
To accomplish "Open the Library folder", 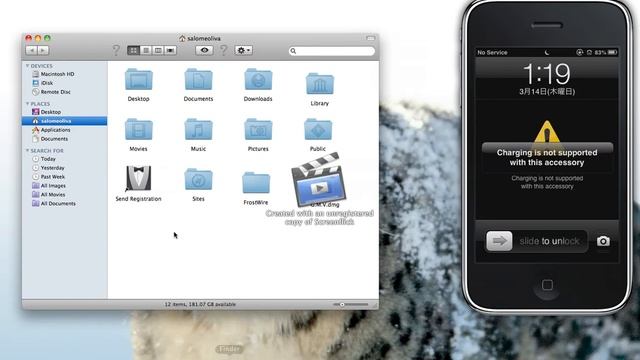I will pyautogui.click(x=320, y=84).
